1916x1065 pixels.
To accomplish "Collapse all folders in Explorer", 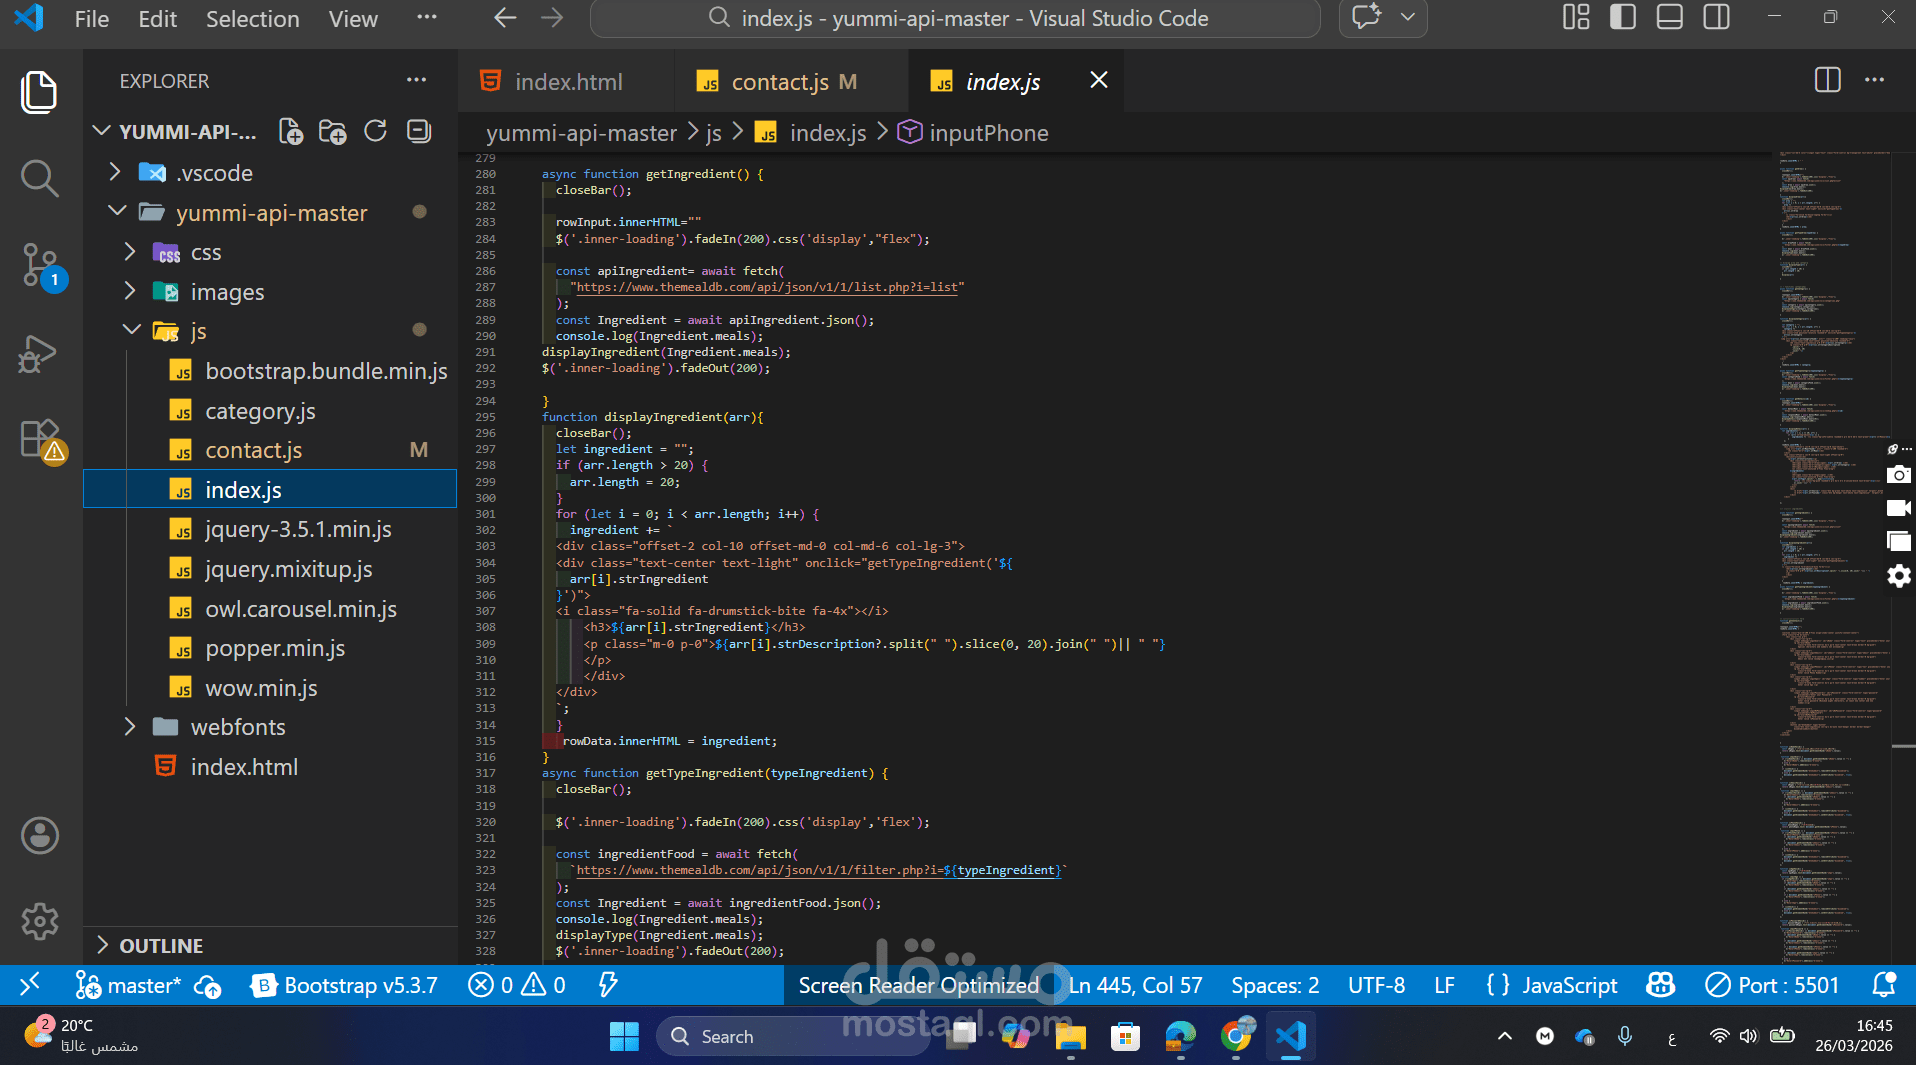I will coord(419,132).
